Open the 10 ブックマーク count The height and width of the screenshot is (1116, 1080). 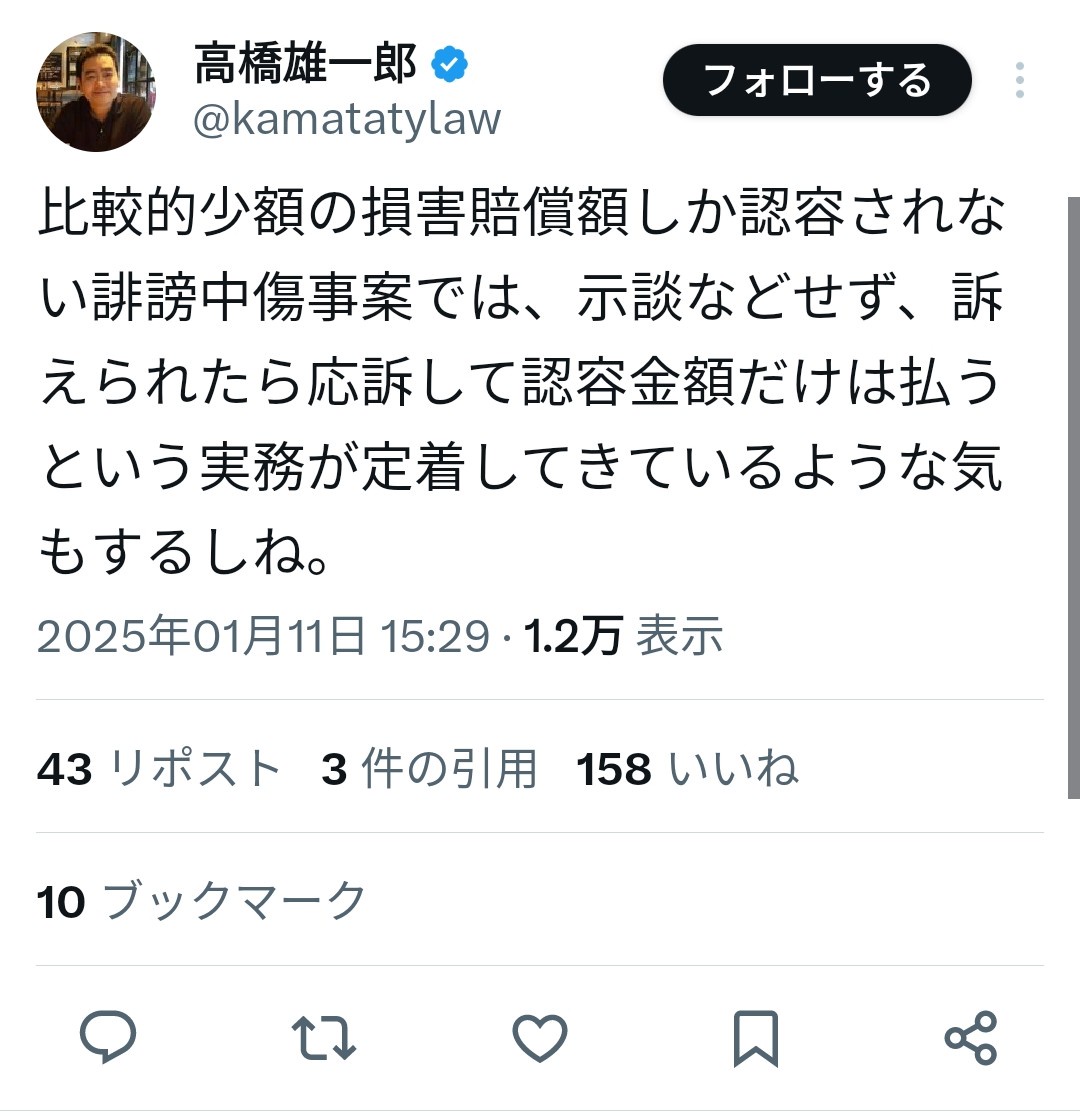click(x=201, y=901)
